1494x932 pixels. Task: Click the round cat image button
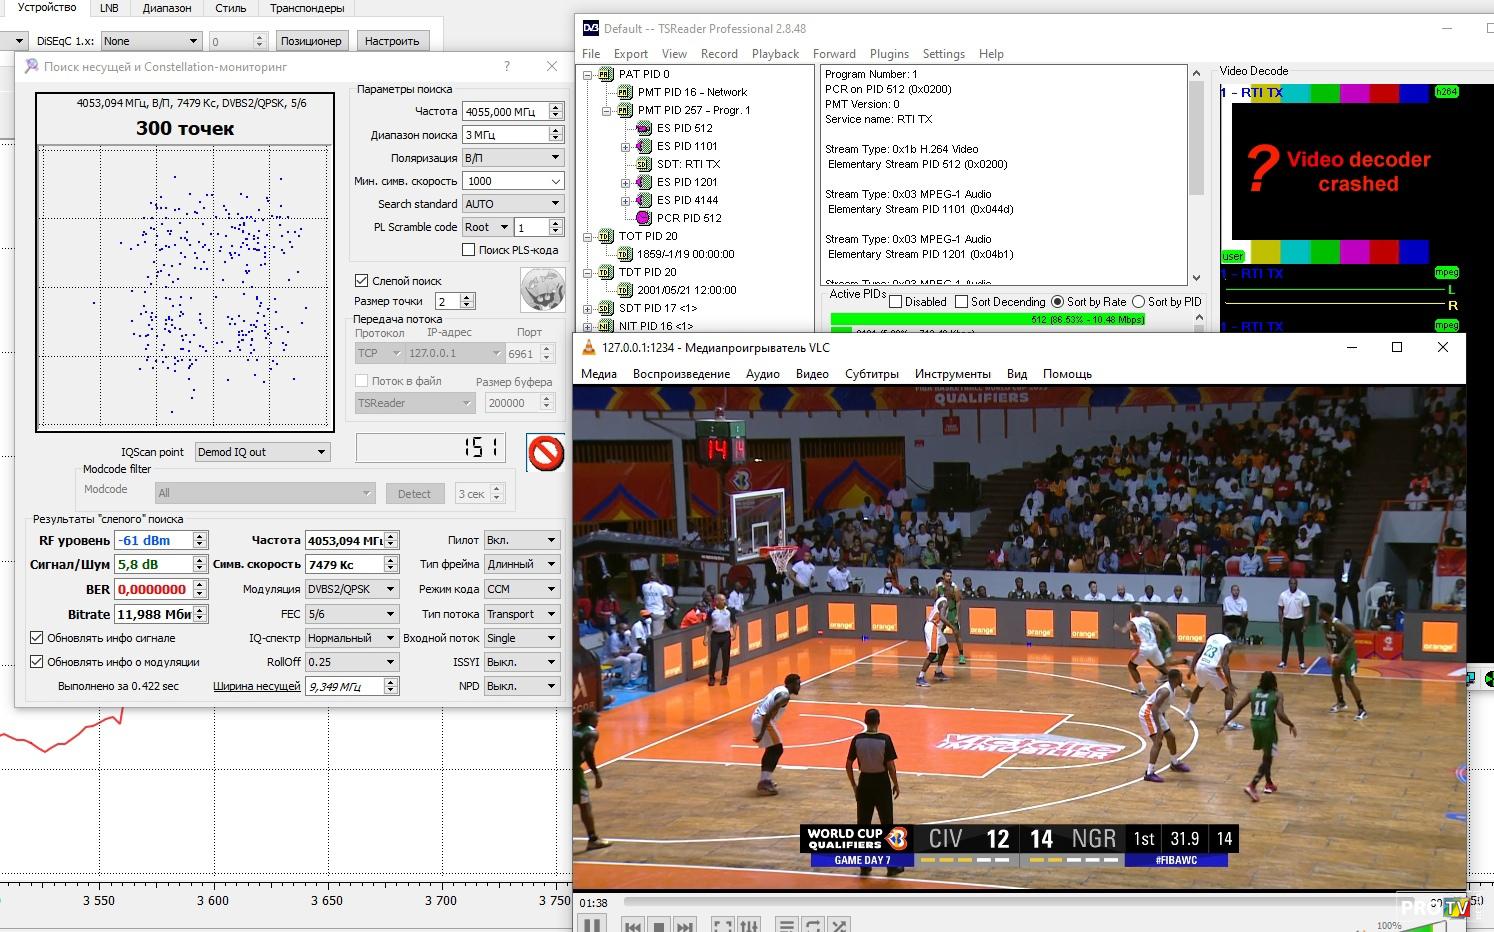point(542,290)
